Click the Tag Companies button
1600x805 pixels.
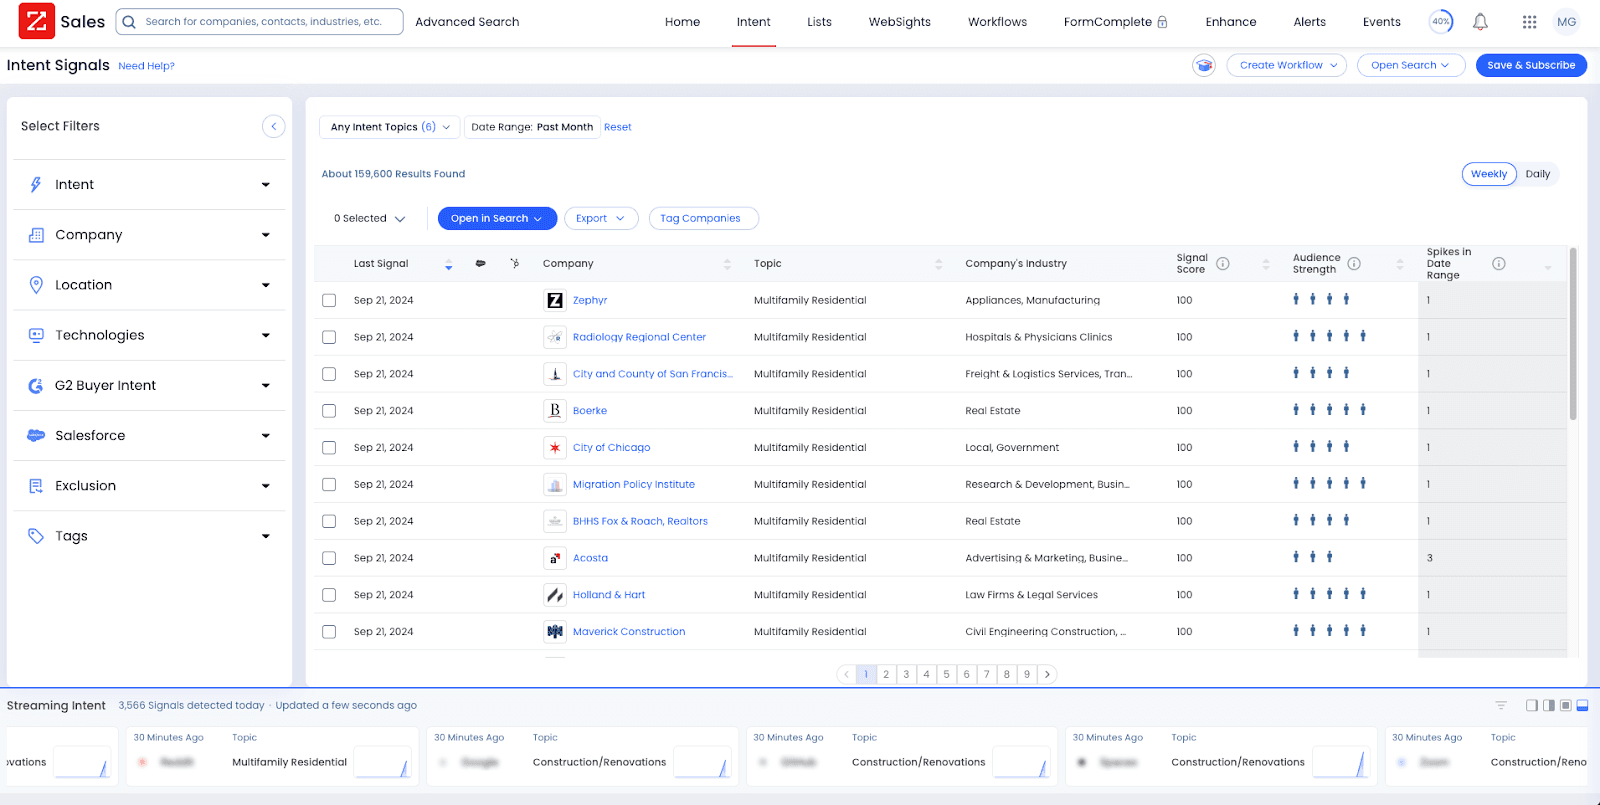coord(703,218)
